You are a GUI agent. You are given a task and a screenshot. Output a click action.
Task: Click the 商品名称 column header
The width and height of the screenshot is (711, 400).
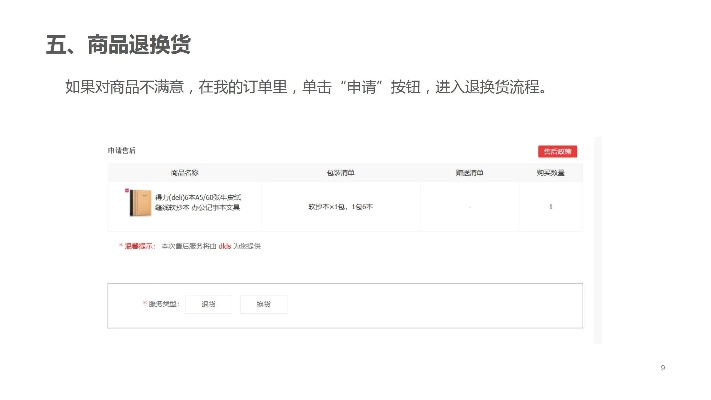[185, 173]
